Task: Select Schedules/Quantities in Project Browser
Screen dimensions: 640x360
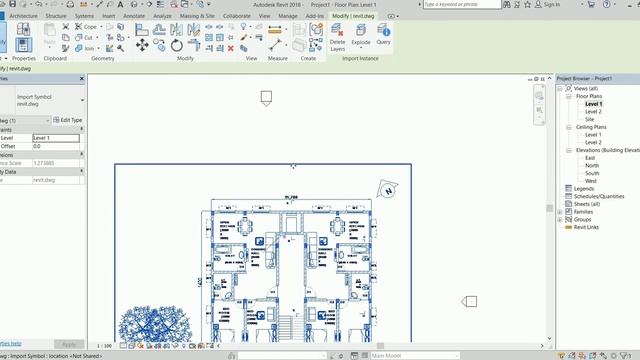Action: pos(599,197)
